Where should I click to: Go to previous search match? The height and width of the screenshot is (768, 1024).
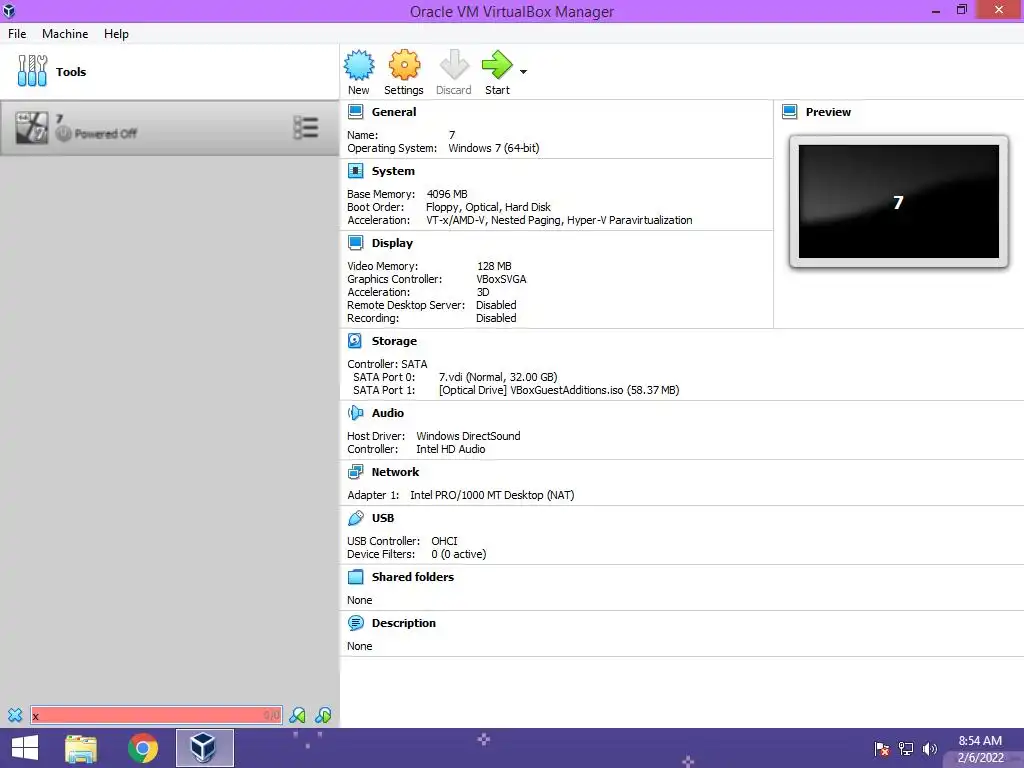point(297,715)
